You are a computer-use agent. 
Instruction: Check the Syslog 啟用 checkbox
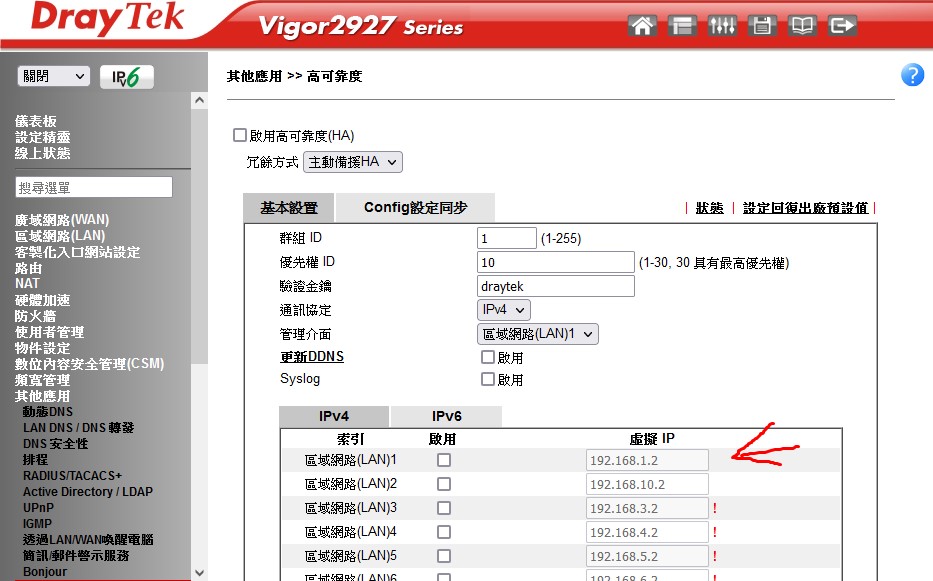pyautogui.click(x=488, y=380)
